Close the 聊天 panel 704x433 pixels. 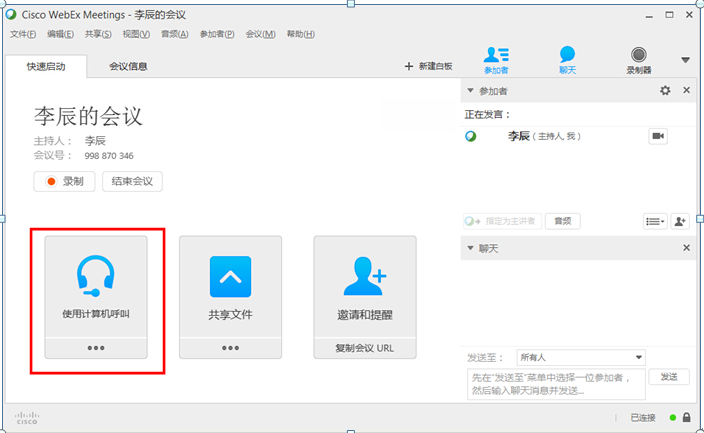click(x=686, y=247)
